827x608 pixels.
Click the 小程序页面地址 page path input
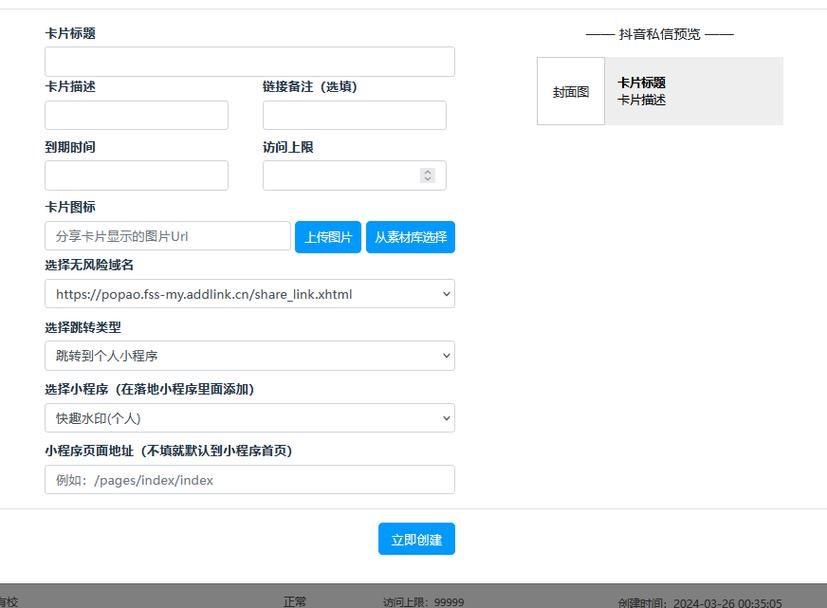(249, 479)
